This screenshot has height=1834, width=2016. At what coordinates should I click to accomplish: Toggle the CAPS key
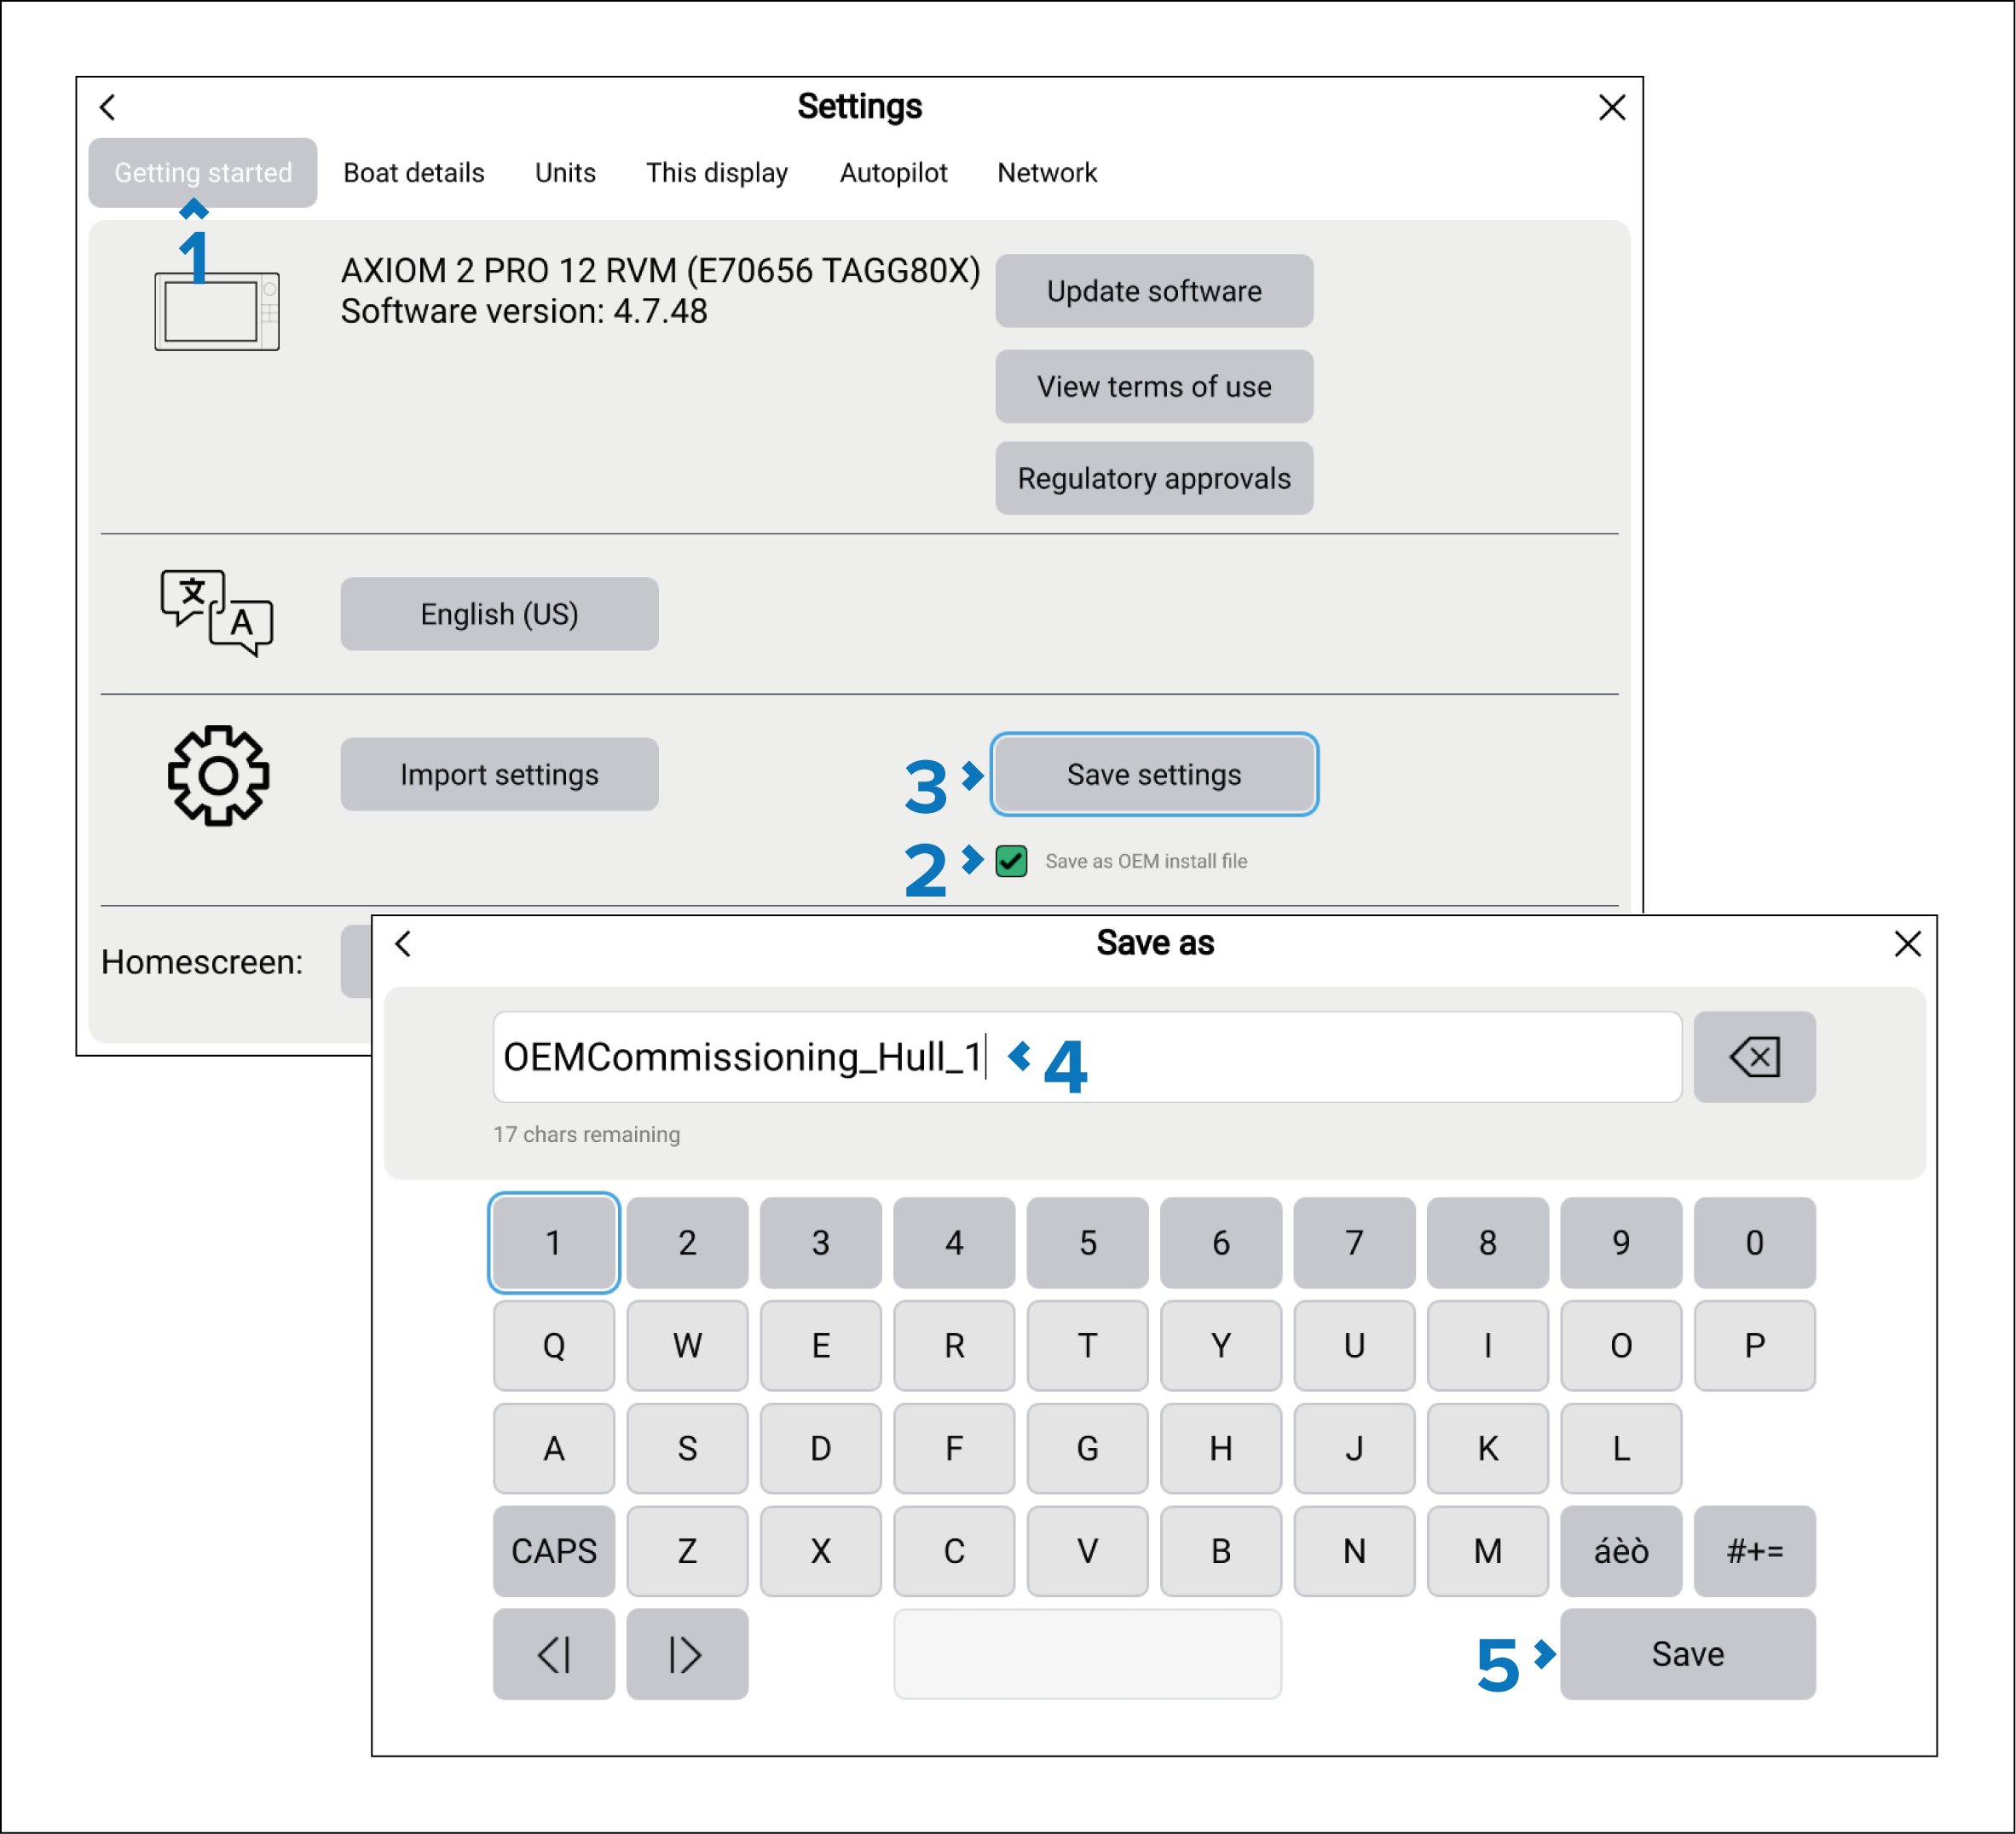[x=553, y=1551]
